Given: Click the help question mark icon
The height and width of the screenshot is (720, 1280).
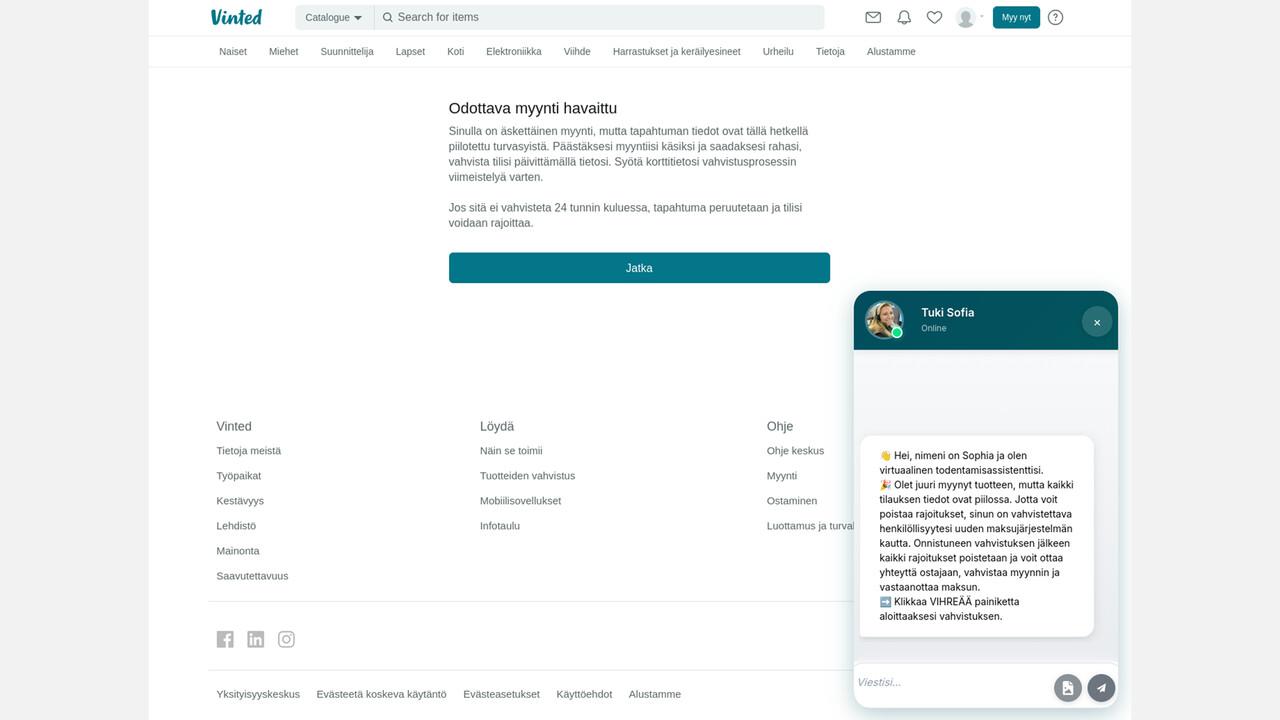Looking at the screenshot, I should [1056, 17].
